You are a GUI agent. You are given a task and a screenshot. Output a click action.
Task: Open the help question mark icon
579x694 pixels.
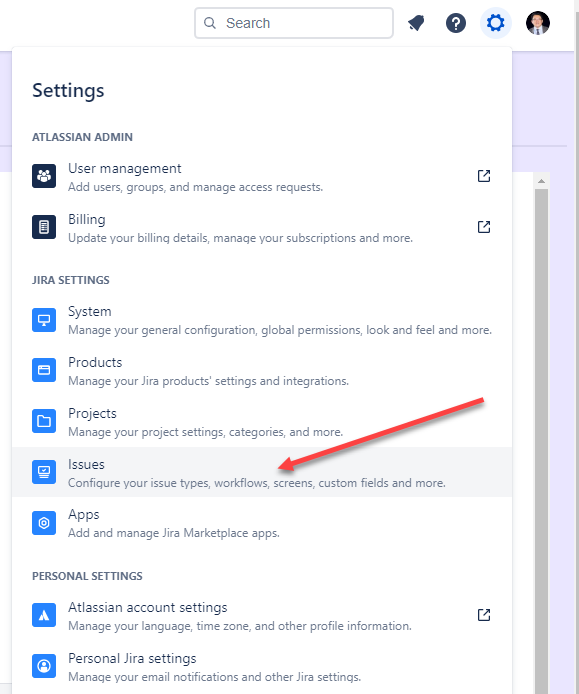(x=455, y=23)
